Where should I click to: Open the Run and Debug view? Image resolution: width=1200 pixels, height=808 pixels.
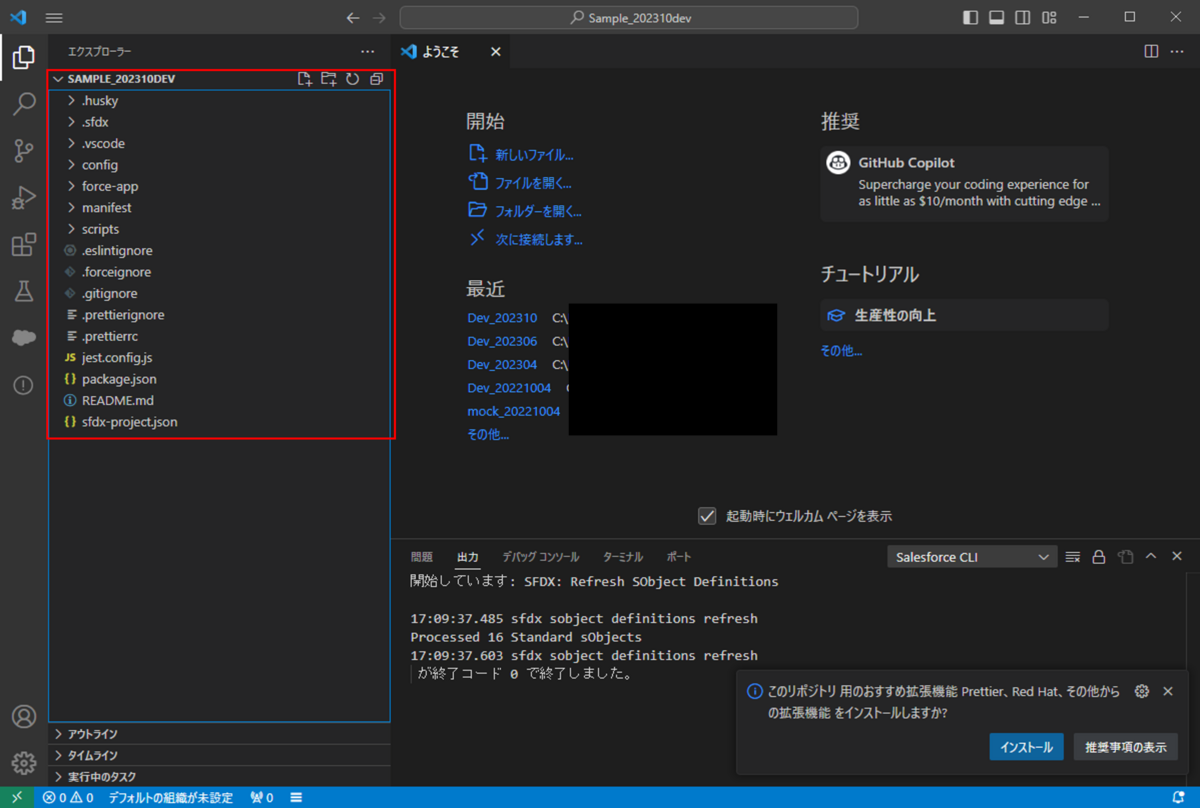coord(24,198)
